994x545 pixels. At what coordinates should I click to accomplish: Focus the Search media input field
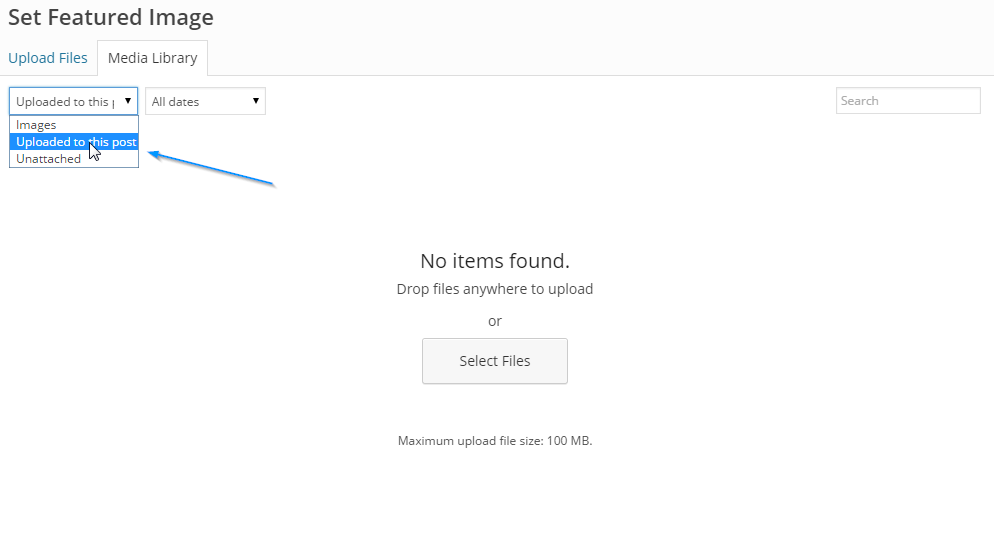pyautogui.click(x=908, y=101)
